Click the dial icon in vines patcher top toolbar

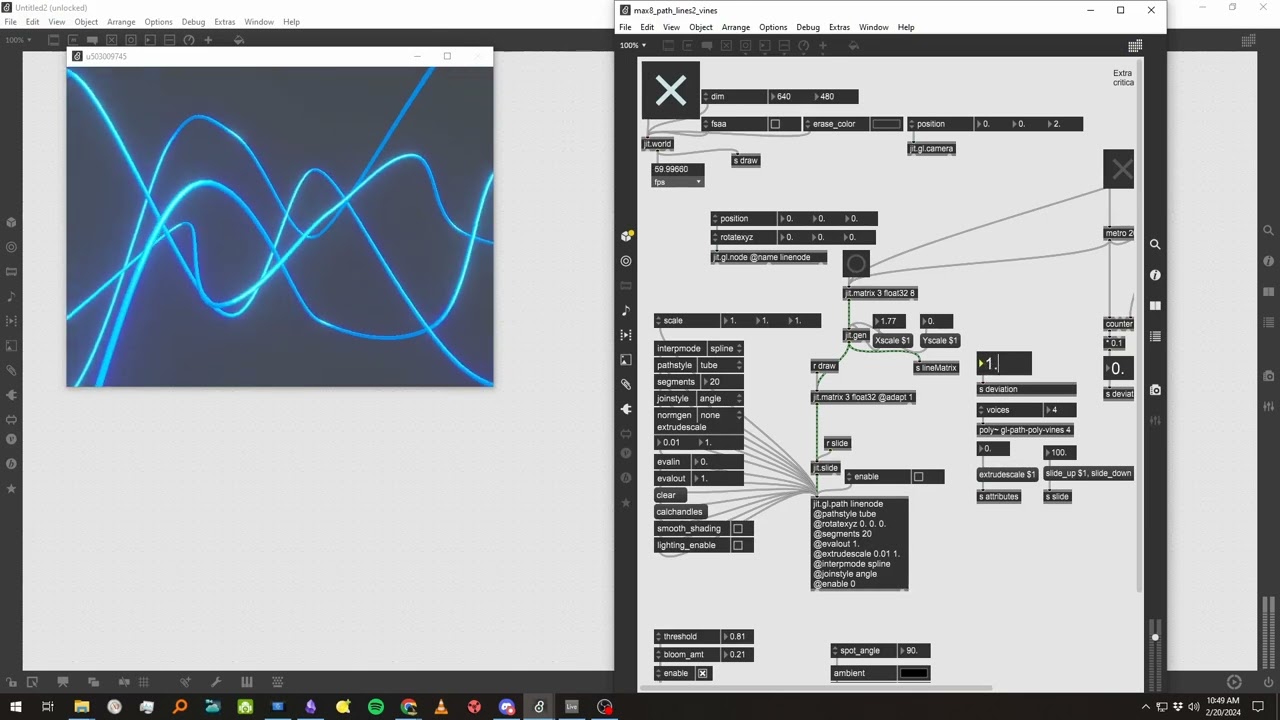point(805,46)
